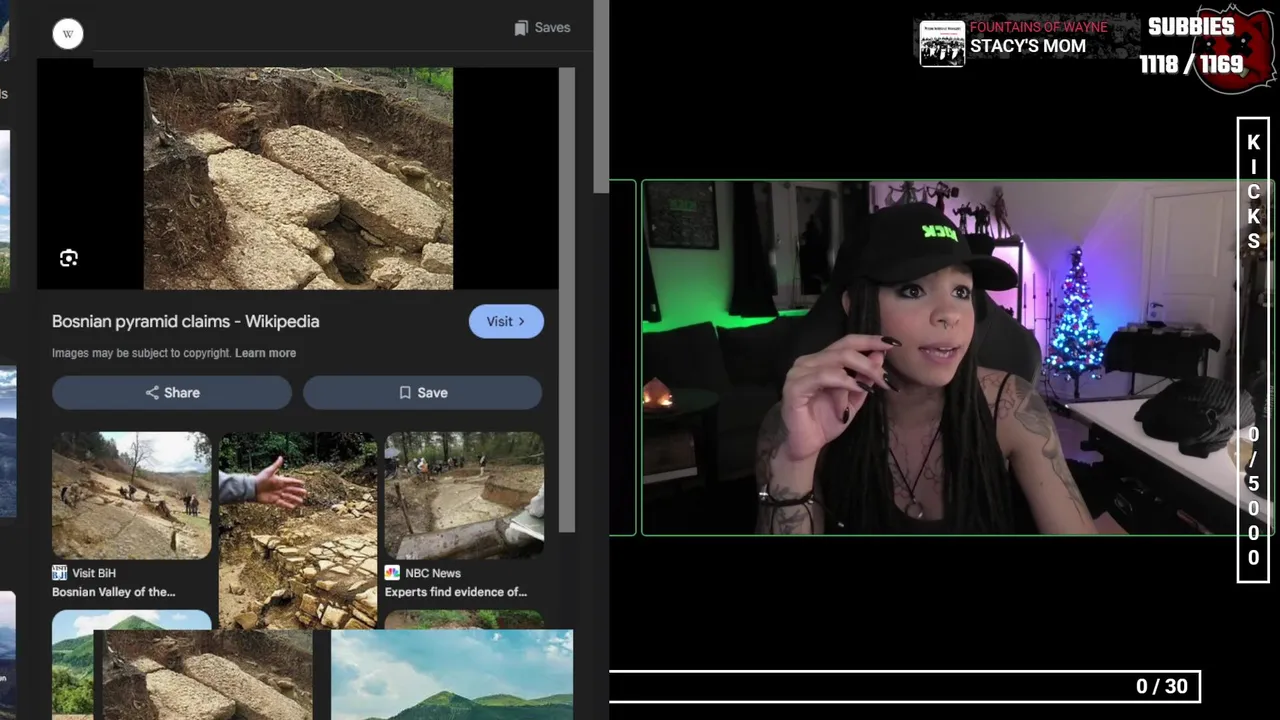
Task: Click NBC News source favicon
Action: 392,573
